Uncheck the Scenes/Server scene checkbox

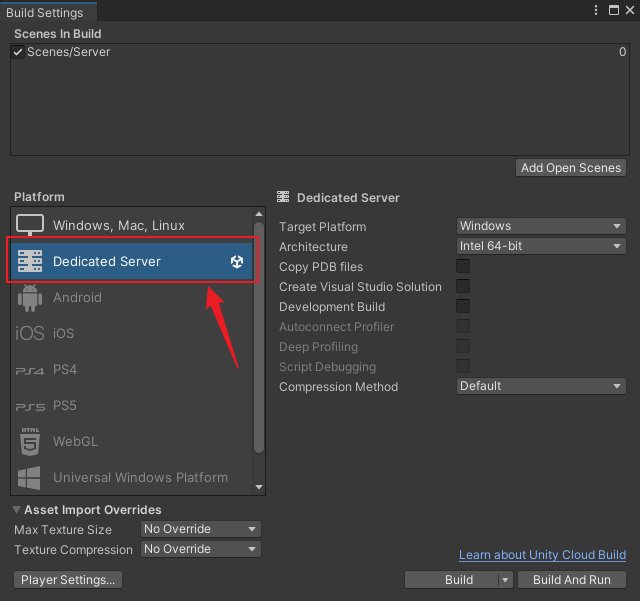(18, 52)
